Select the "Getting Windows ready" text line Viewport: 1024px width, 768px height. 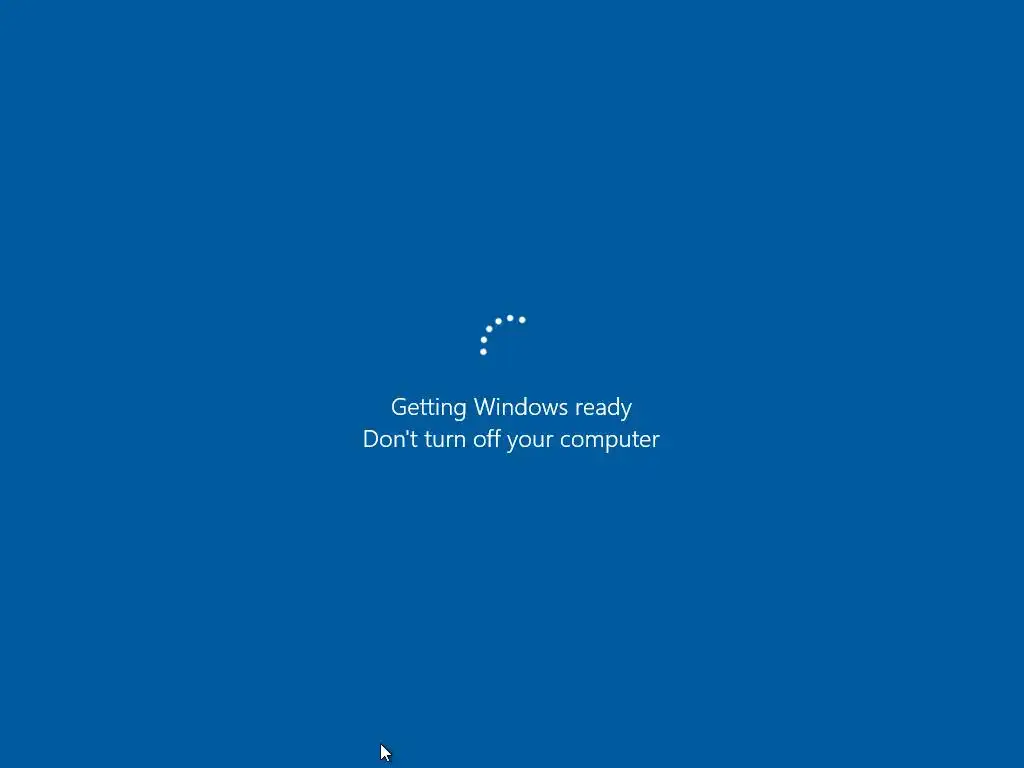(x=511, y=408)
